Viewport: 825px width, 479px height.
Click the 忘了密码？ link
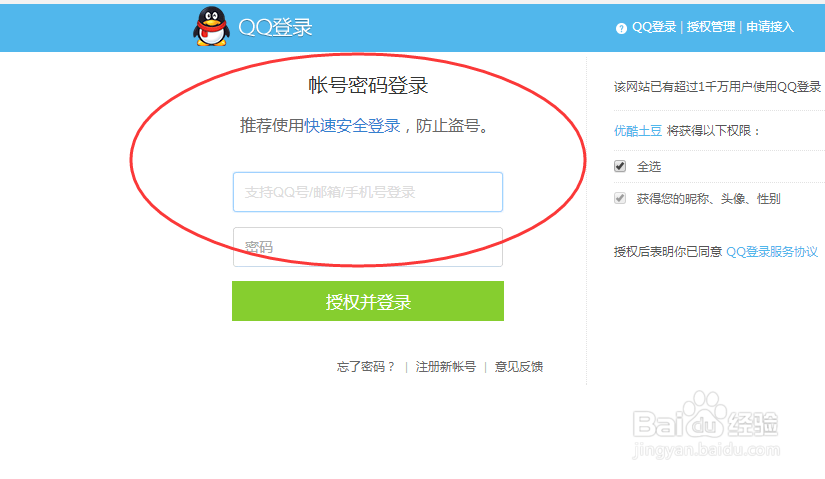[366, 367]
